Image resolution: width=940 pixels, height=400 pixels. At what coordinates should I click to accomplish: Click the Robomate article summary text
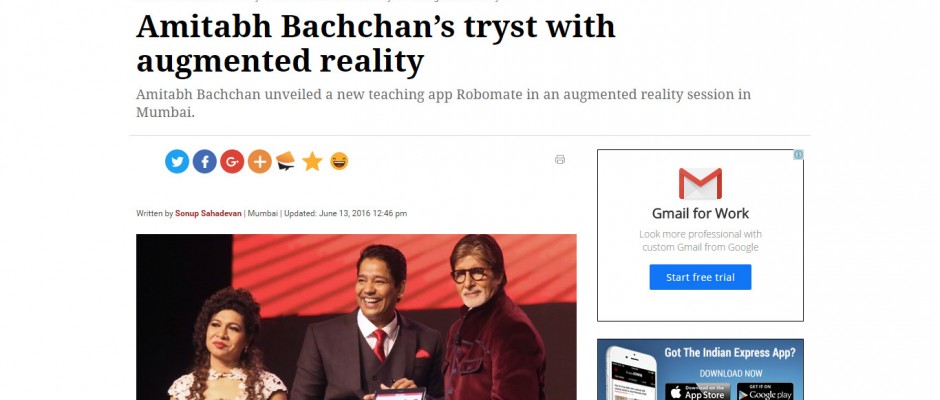[443, 103]
